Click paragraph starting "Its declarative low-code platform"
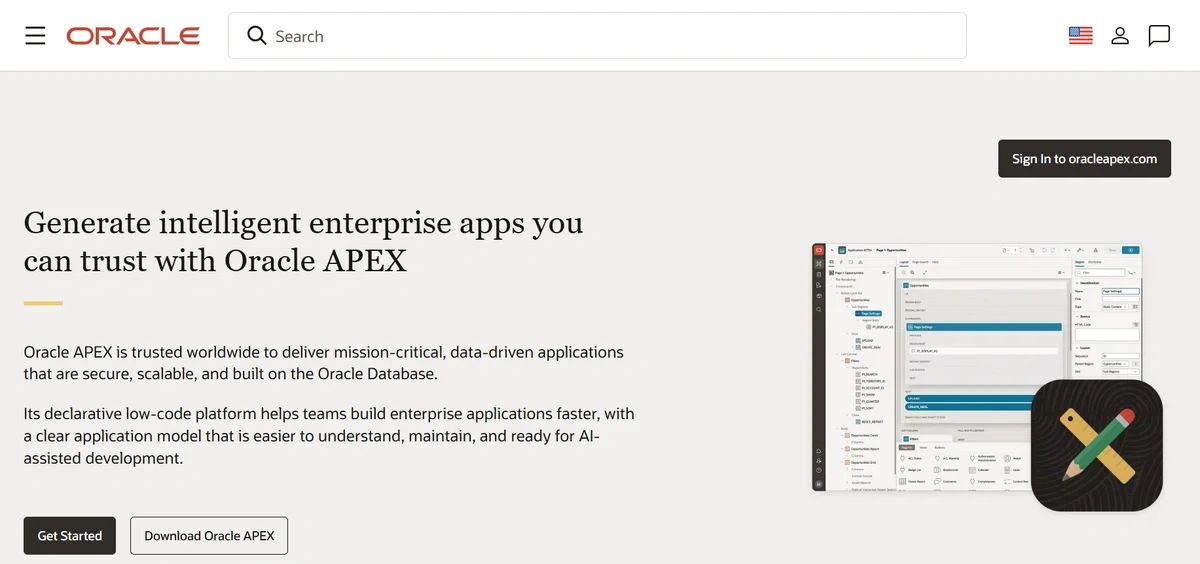The height and width of the screenshot is (564, 1200). tap(329, 436)
